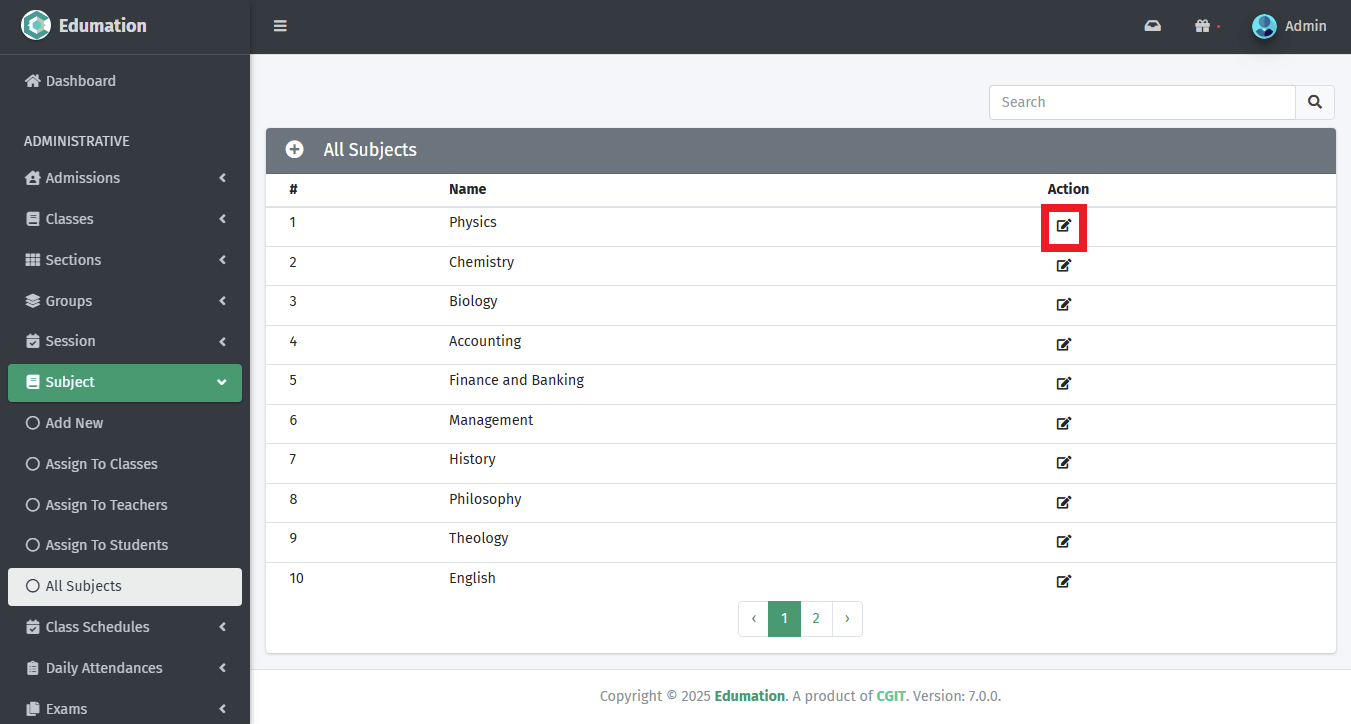Expand the Session menu
The width and height of the screenshot is (1351, 724).
coord(125,341)
